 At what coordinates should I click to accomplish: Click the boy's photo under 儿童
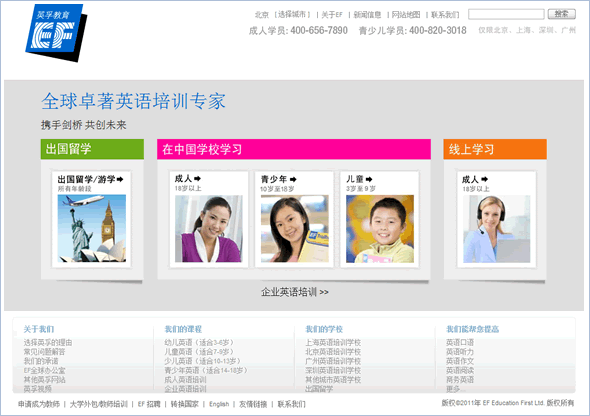click(380, 229)
